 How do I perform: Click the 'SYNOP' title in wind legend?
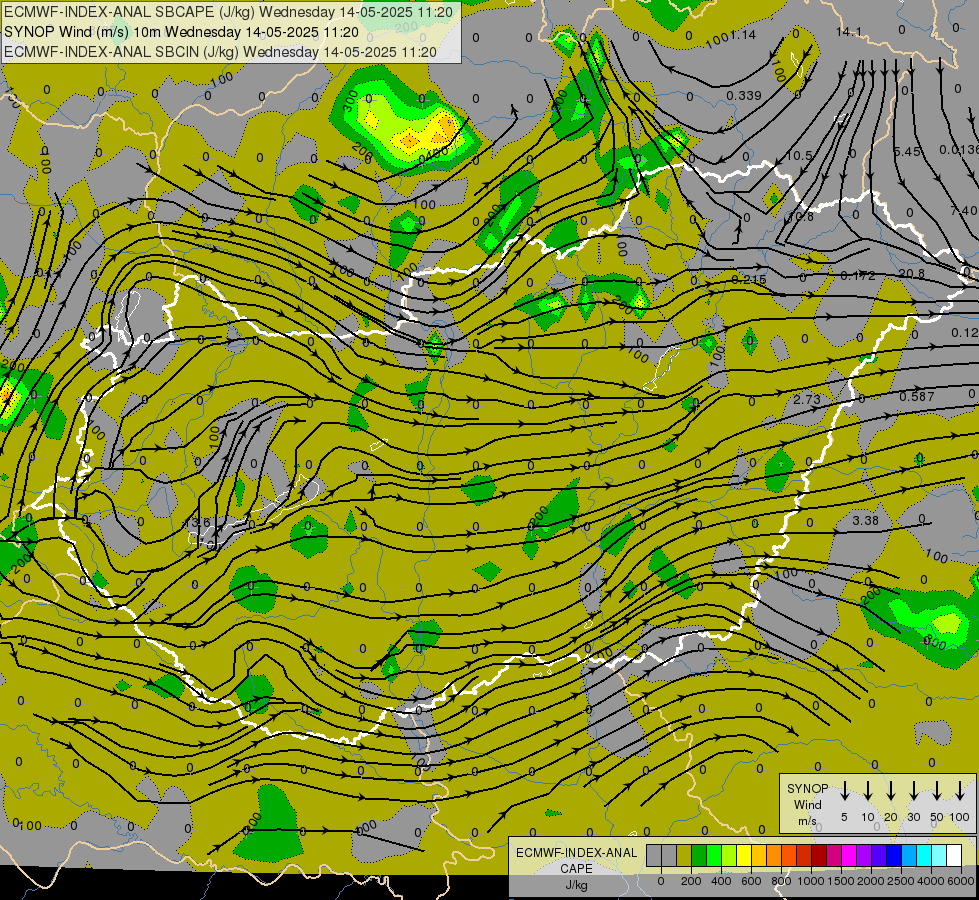click(x=807, y=789)
